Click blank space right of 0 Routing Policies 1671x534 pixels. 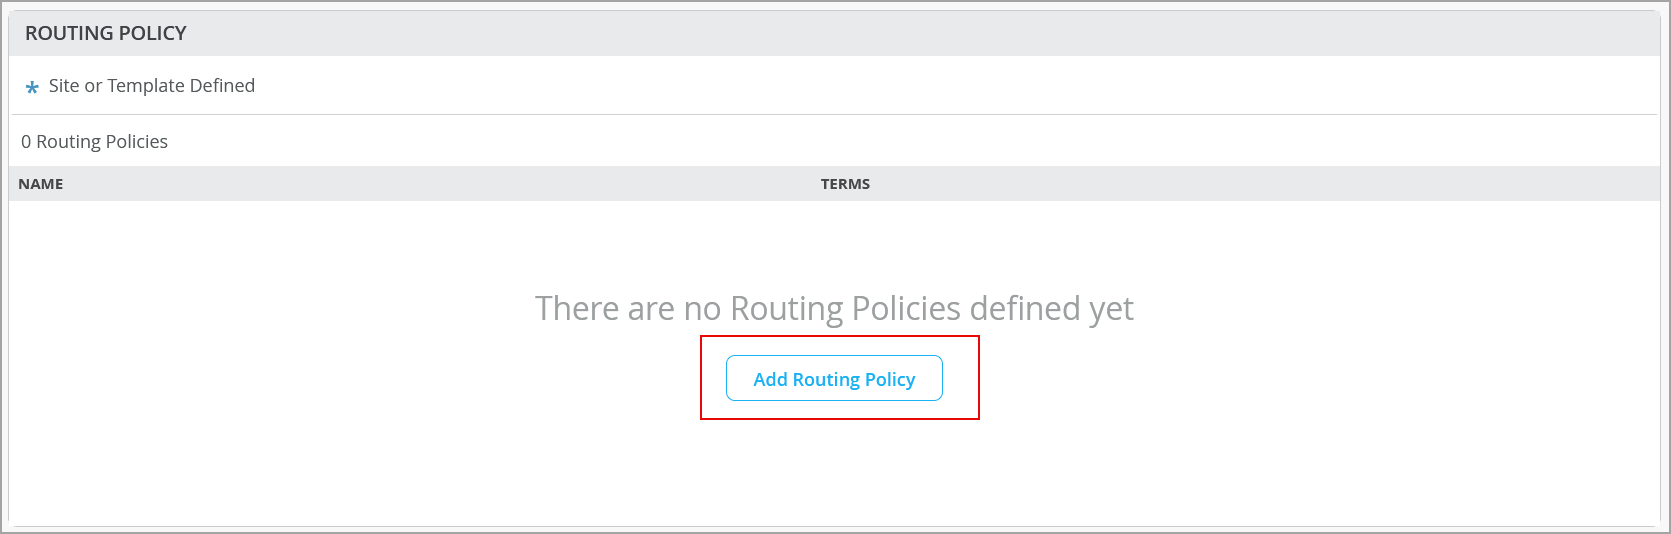tap(900, 142)
